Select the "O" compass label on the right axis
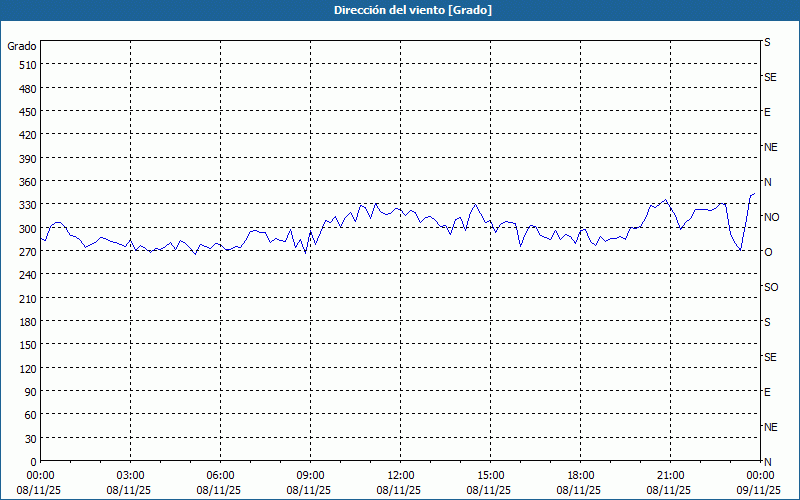Image resolution: width=800 pixels, height=500 pixels. [x=768, y=252]
